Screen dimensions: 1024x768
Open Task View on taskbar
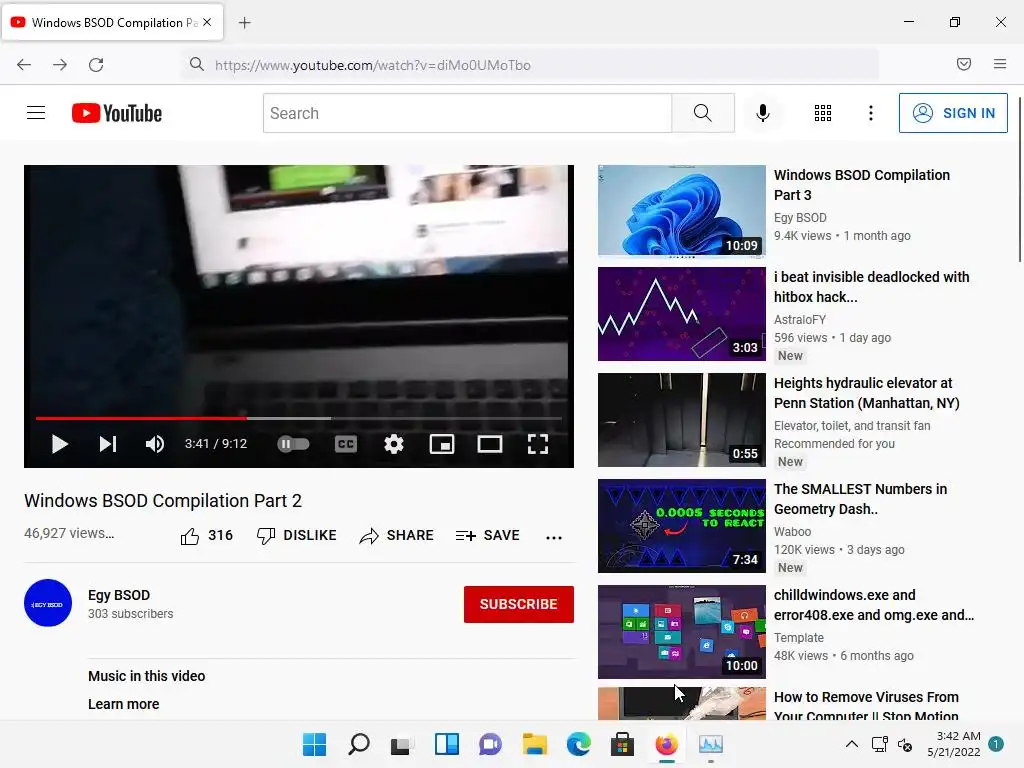pyautogui.click(x=402, y=744)
